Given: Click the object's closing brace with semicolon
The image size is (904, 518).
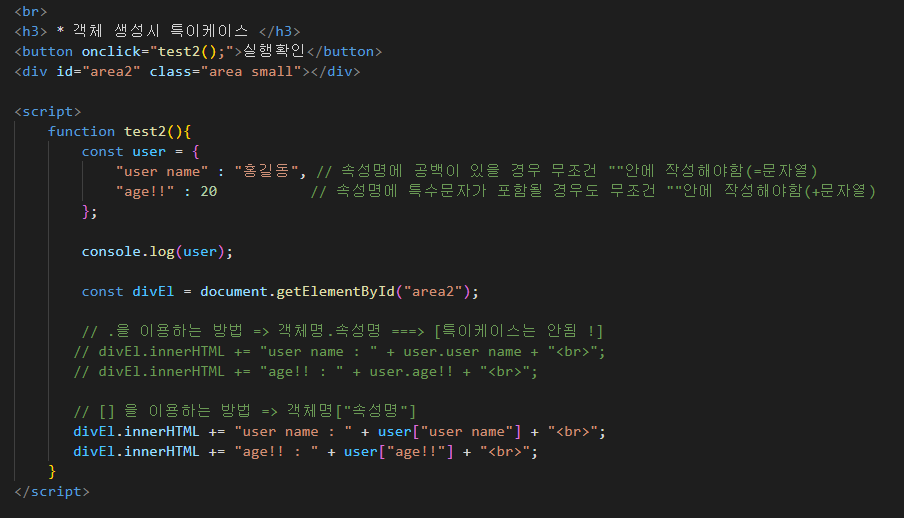Looking at the screenshot, I should click(89, 212).
